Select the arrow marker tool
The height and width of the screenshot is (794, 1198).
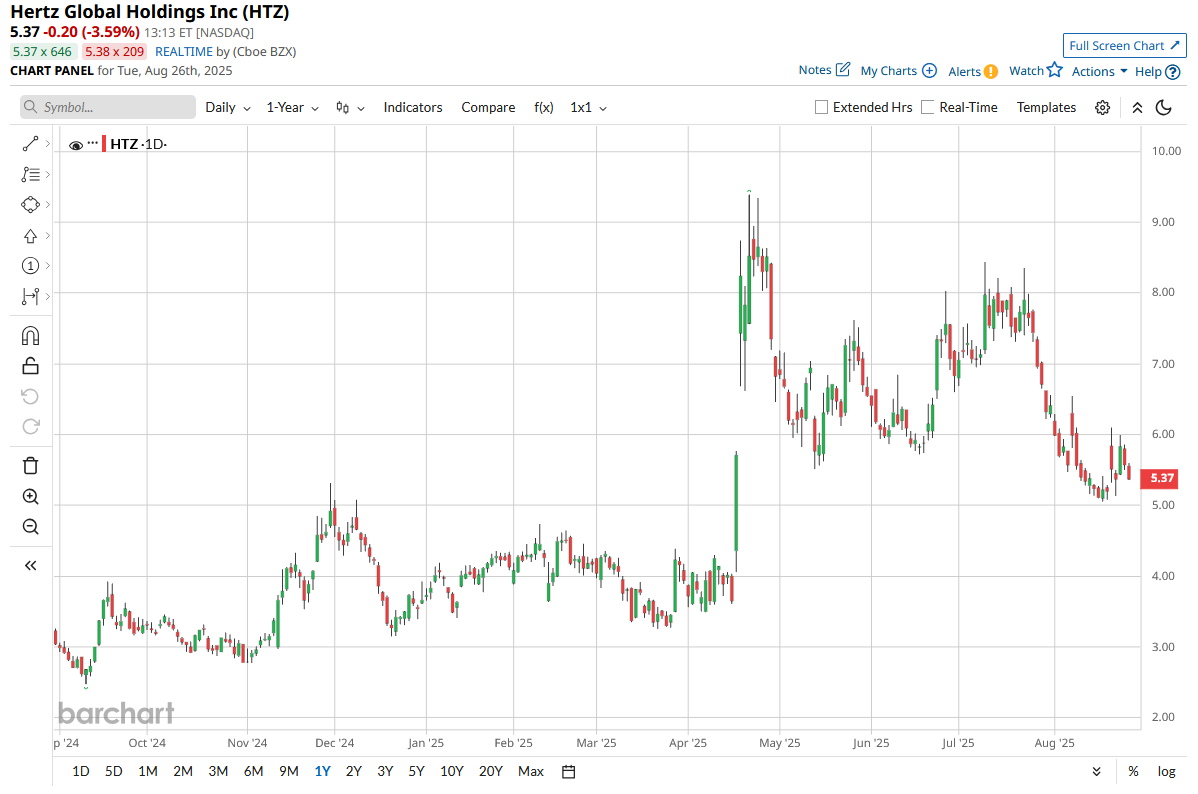31,235
